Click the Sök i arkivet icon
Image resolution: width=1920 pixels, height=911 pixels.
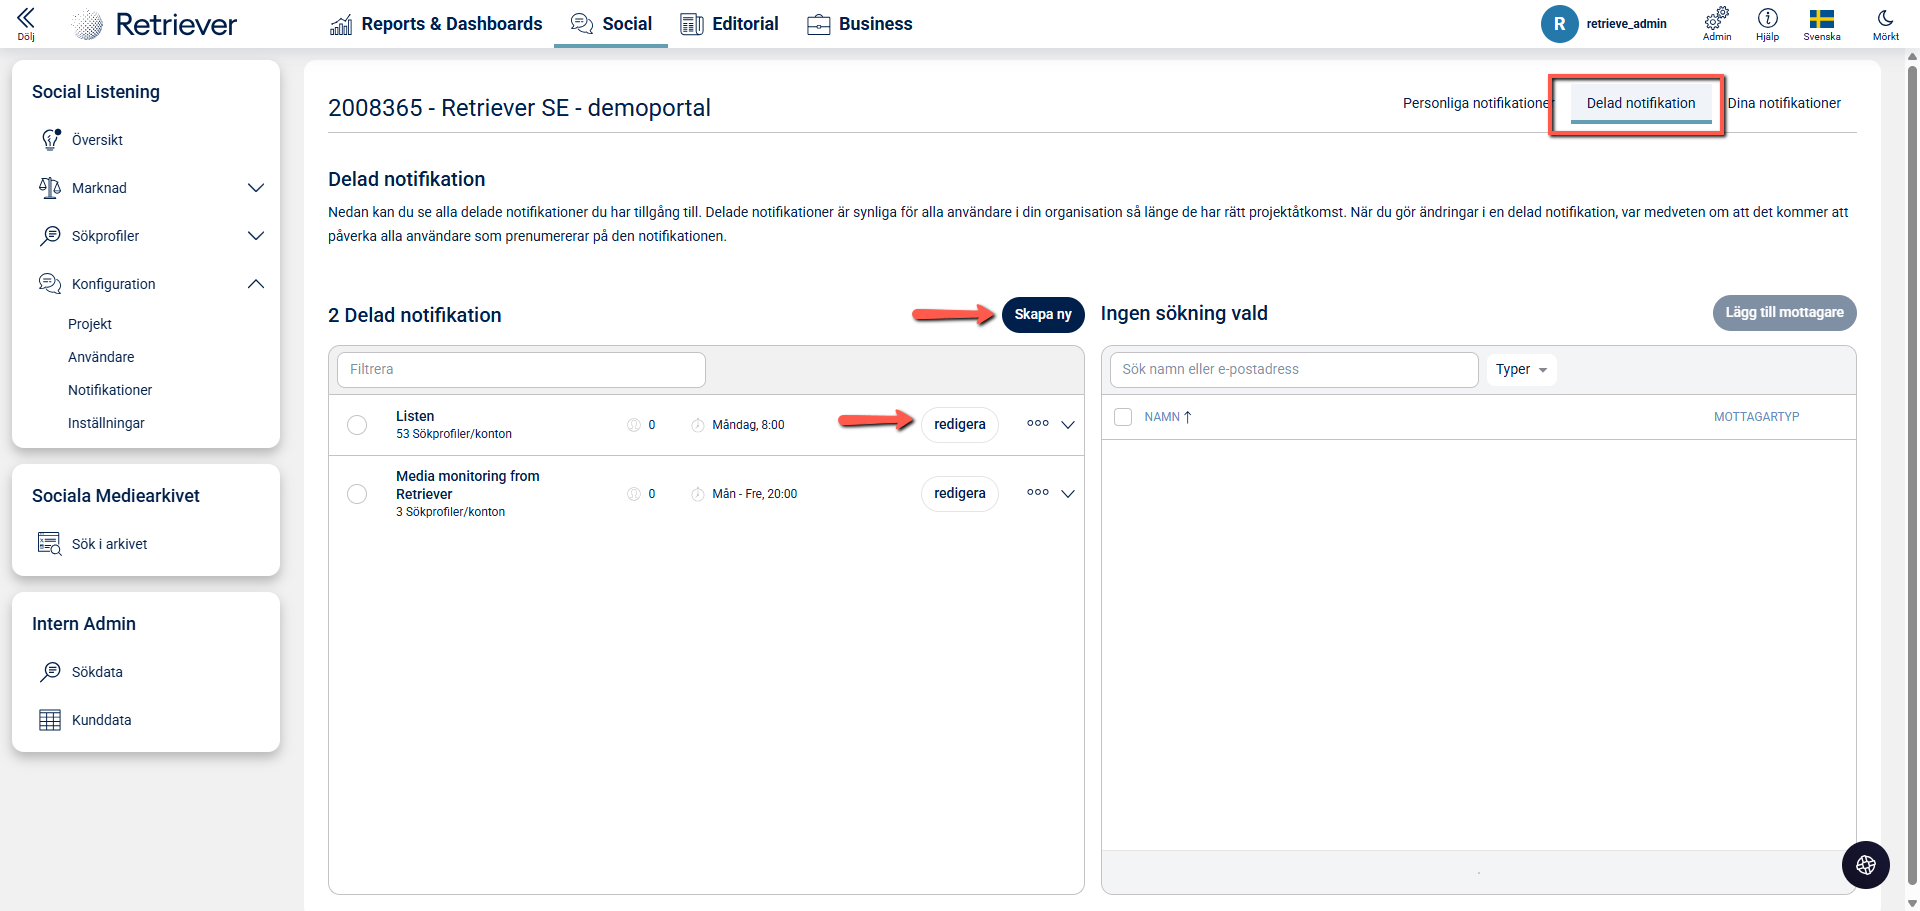(50, 544)
